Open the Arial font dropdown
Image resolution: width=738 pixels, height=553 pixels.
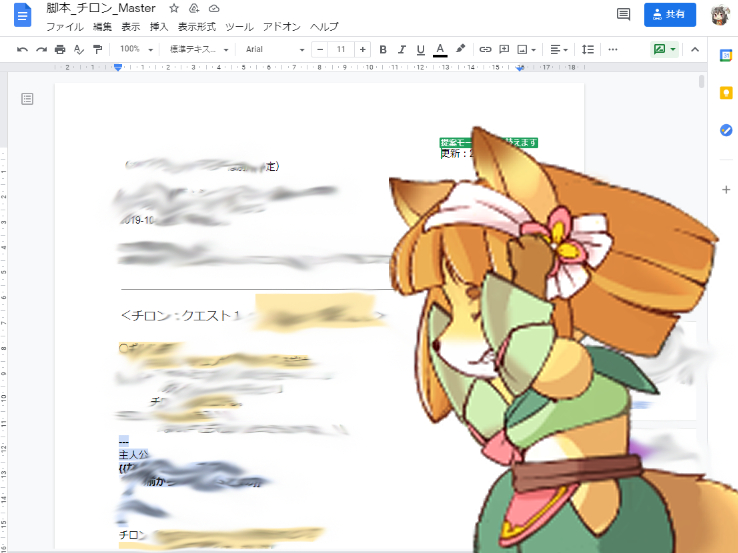(x=274, y=49)
